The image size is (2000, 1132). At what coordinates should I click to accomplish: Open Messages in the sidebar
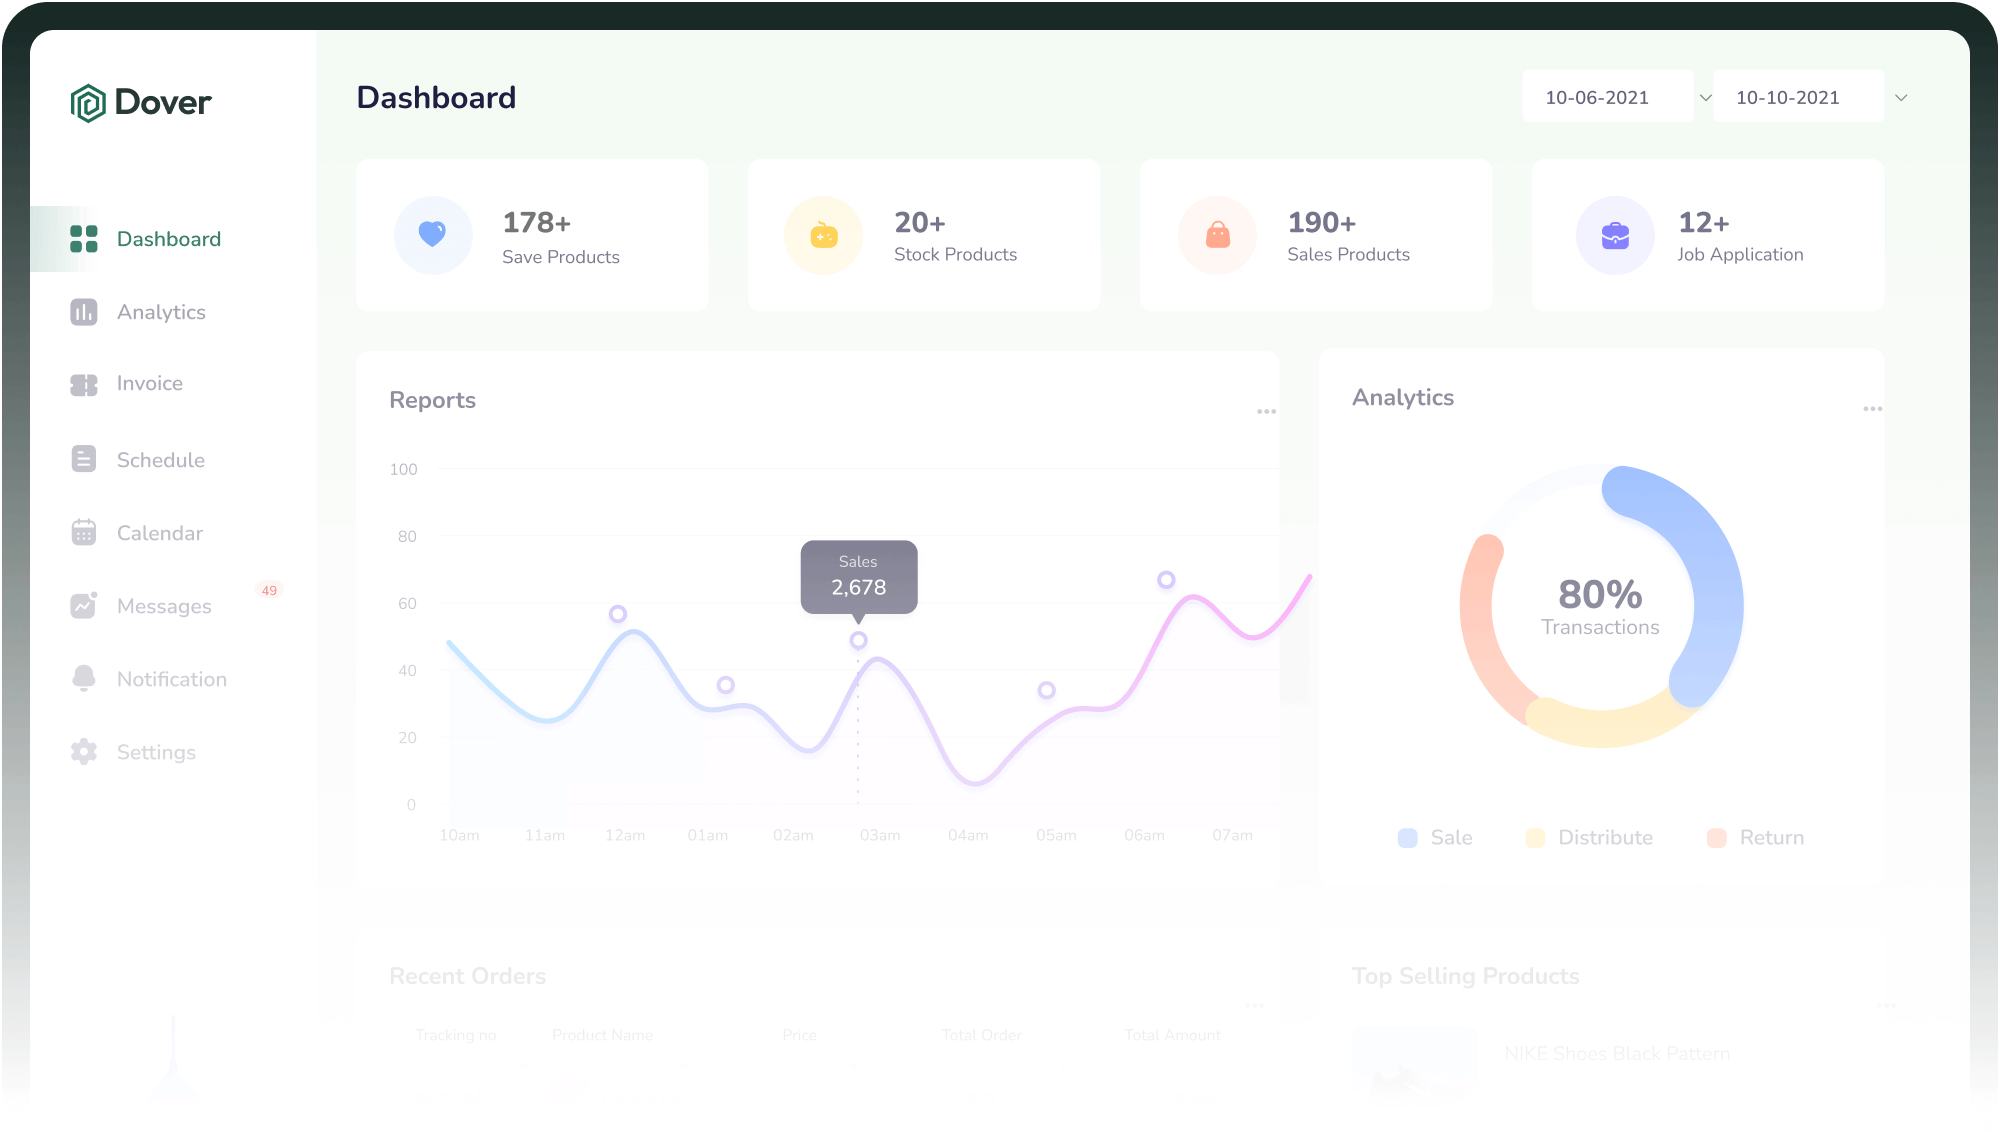pos(164,606)
